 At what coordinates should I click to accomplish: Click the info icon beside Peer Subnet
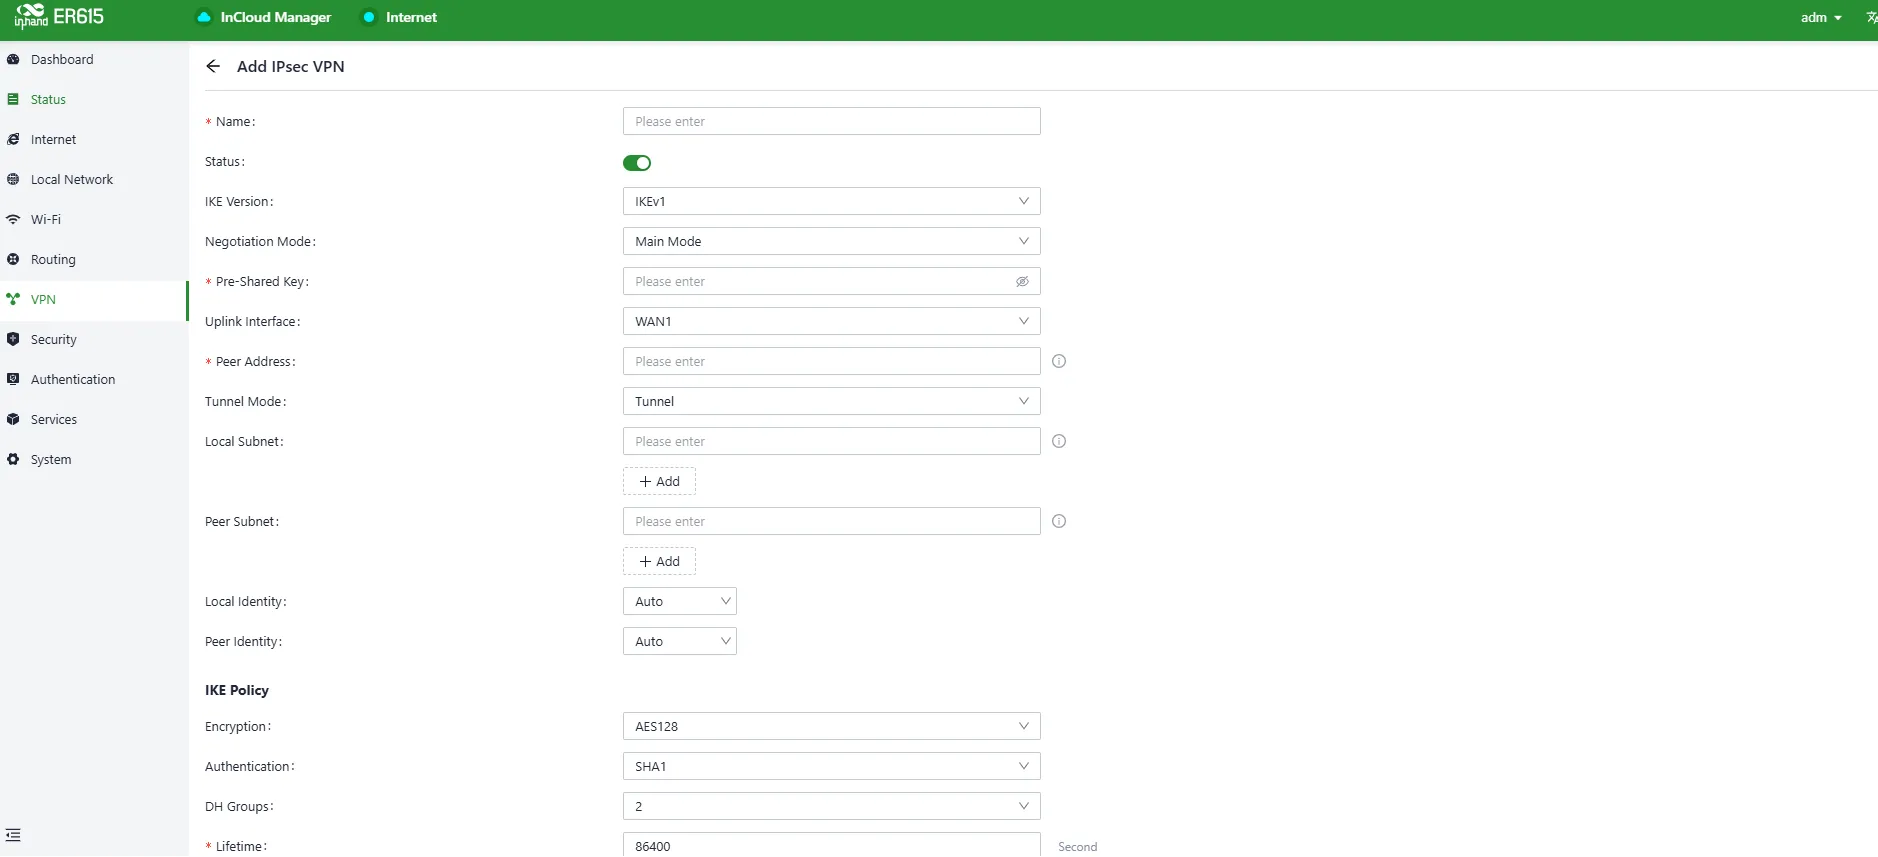tap(1059, 521)
